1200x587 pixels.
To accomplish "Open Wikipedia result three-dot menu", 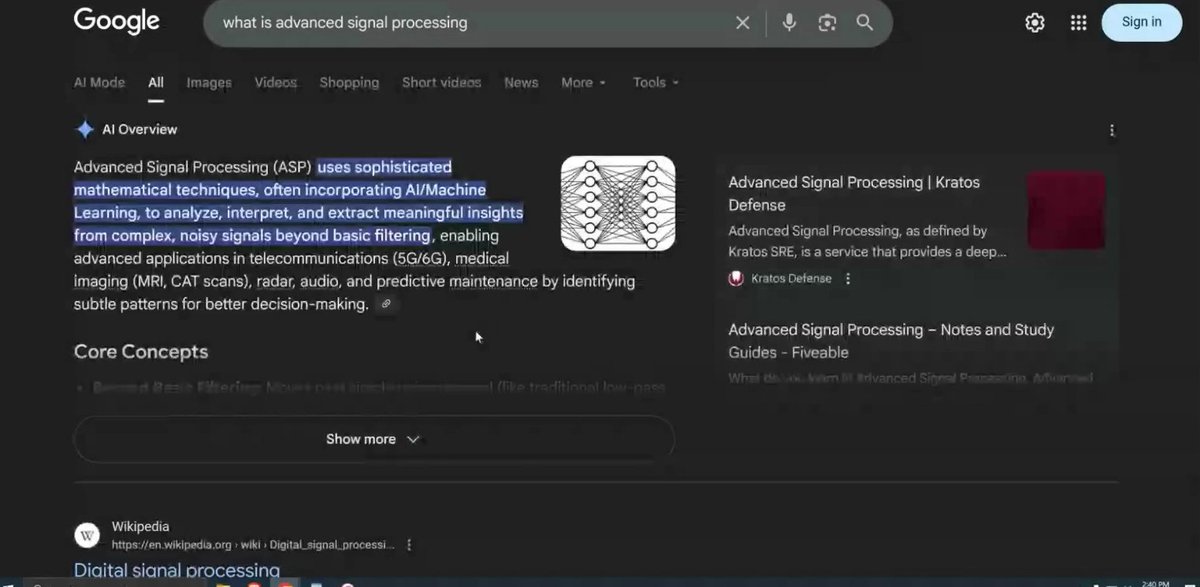I will (409, 545).
